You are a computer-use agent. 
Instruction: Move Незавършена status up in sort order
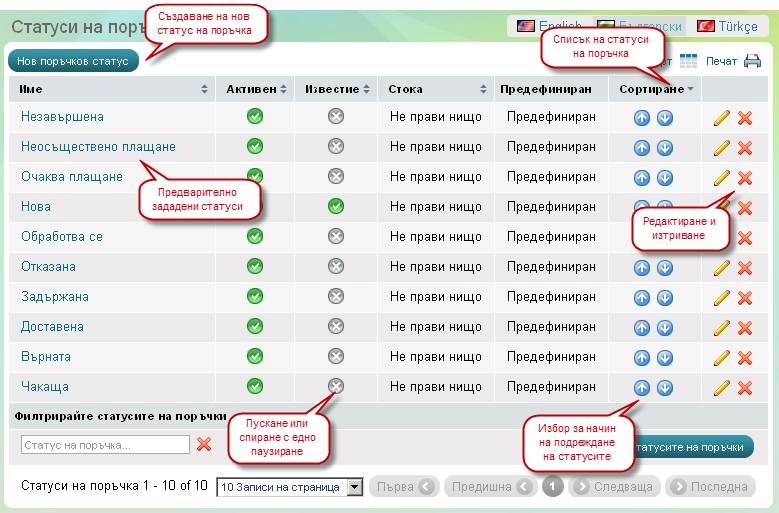tap(642, 118)
